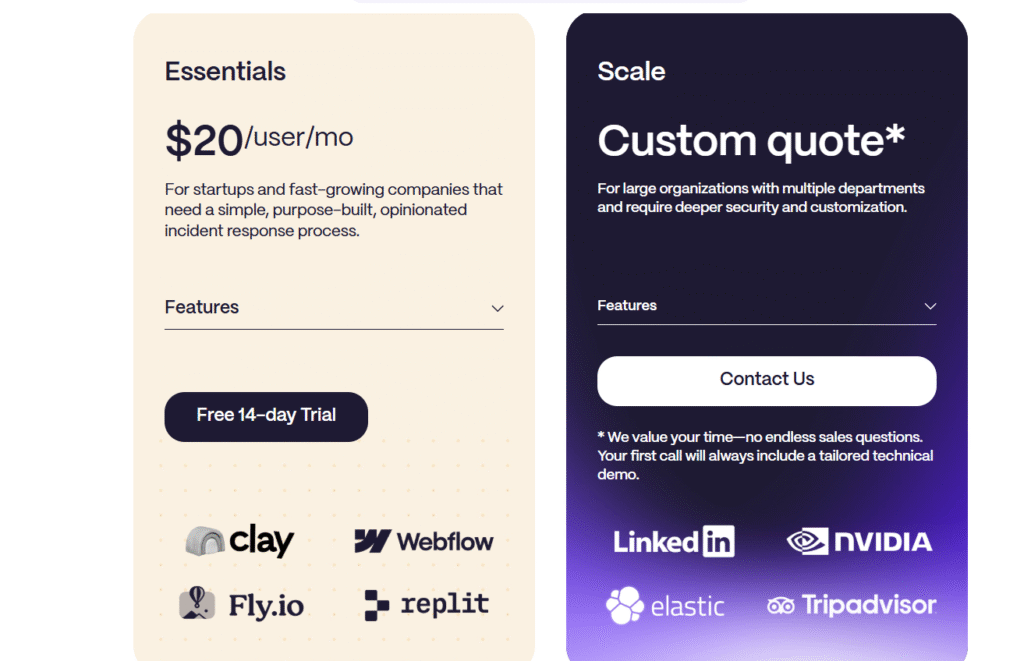Click the $20/user/mo price text
1024x661 pixels.
coord(259,140)
